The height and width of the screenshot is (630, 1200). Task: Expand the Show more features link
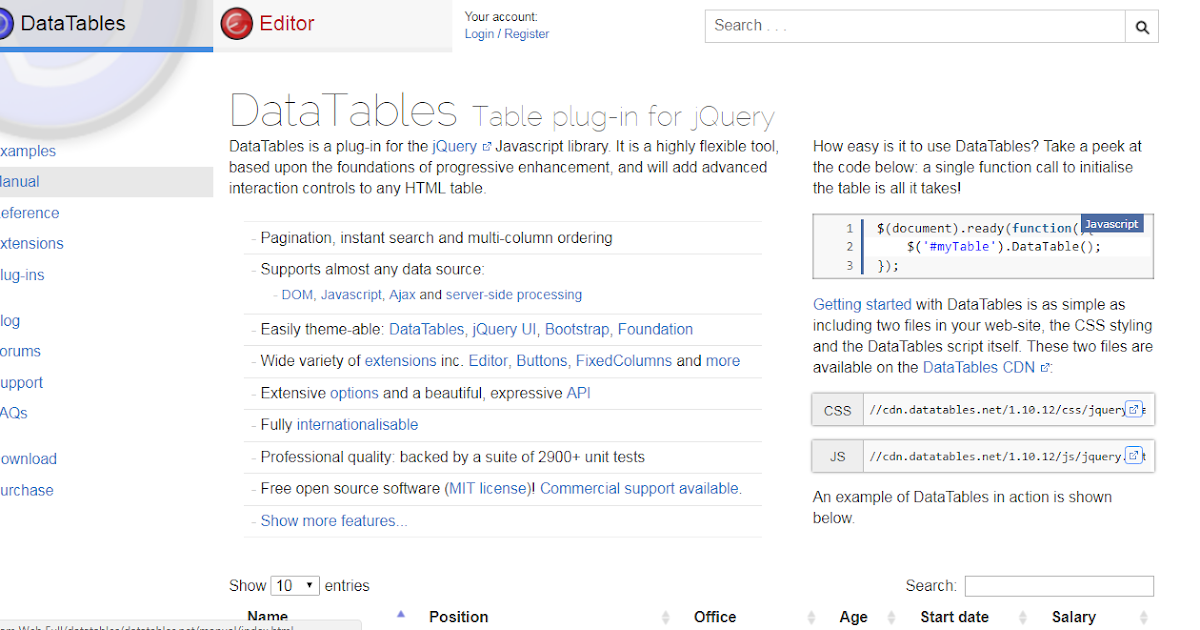(334, 521)
